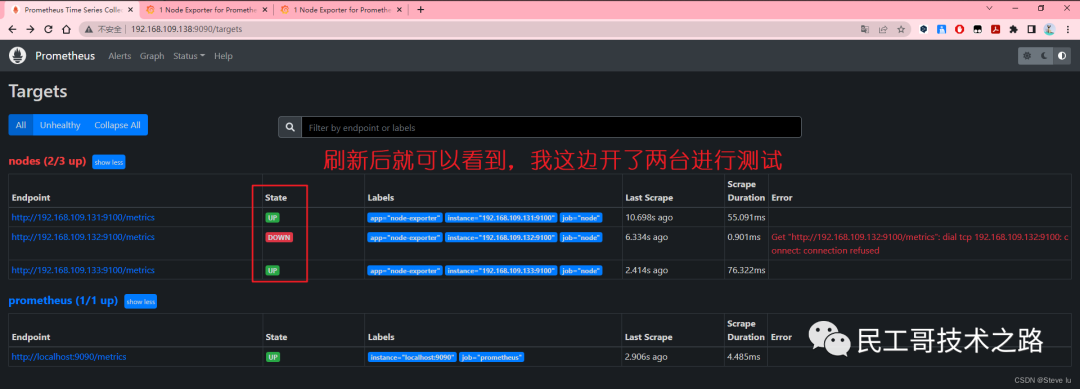
Task: Expand the tab search chevron
Action: [x=988, y=8]
